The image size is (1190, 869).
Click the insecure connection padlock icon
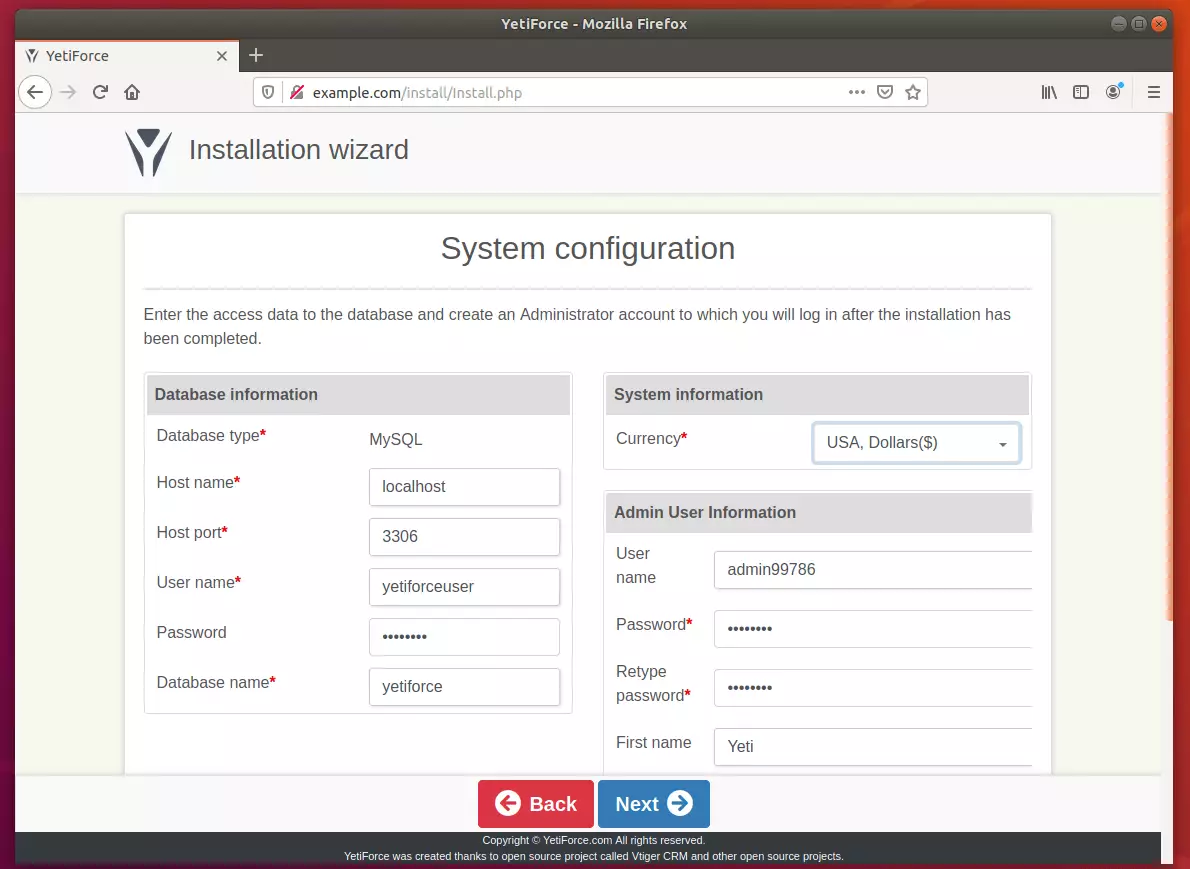(x=297, y=93)
